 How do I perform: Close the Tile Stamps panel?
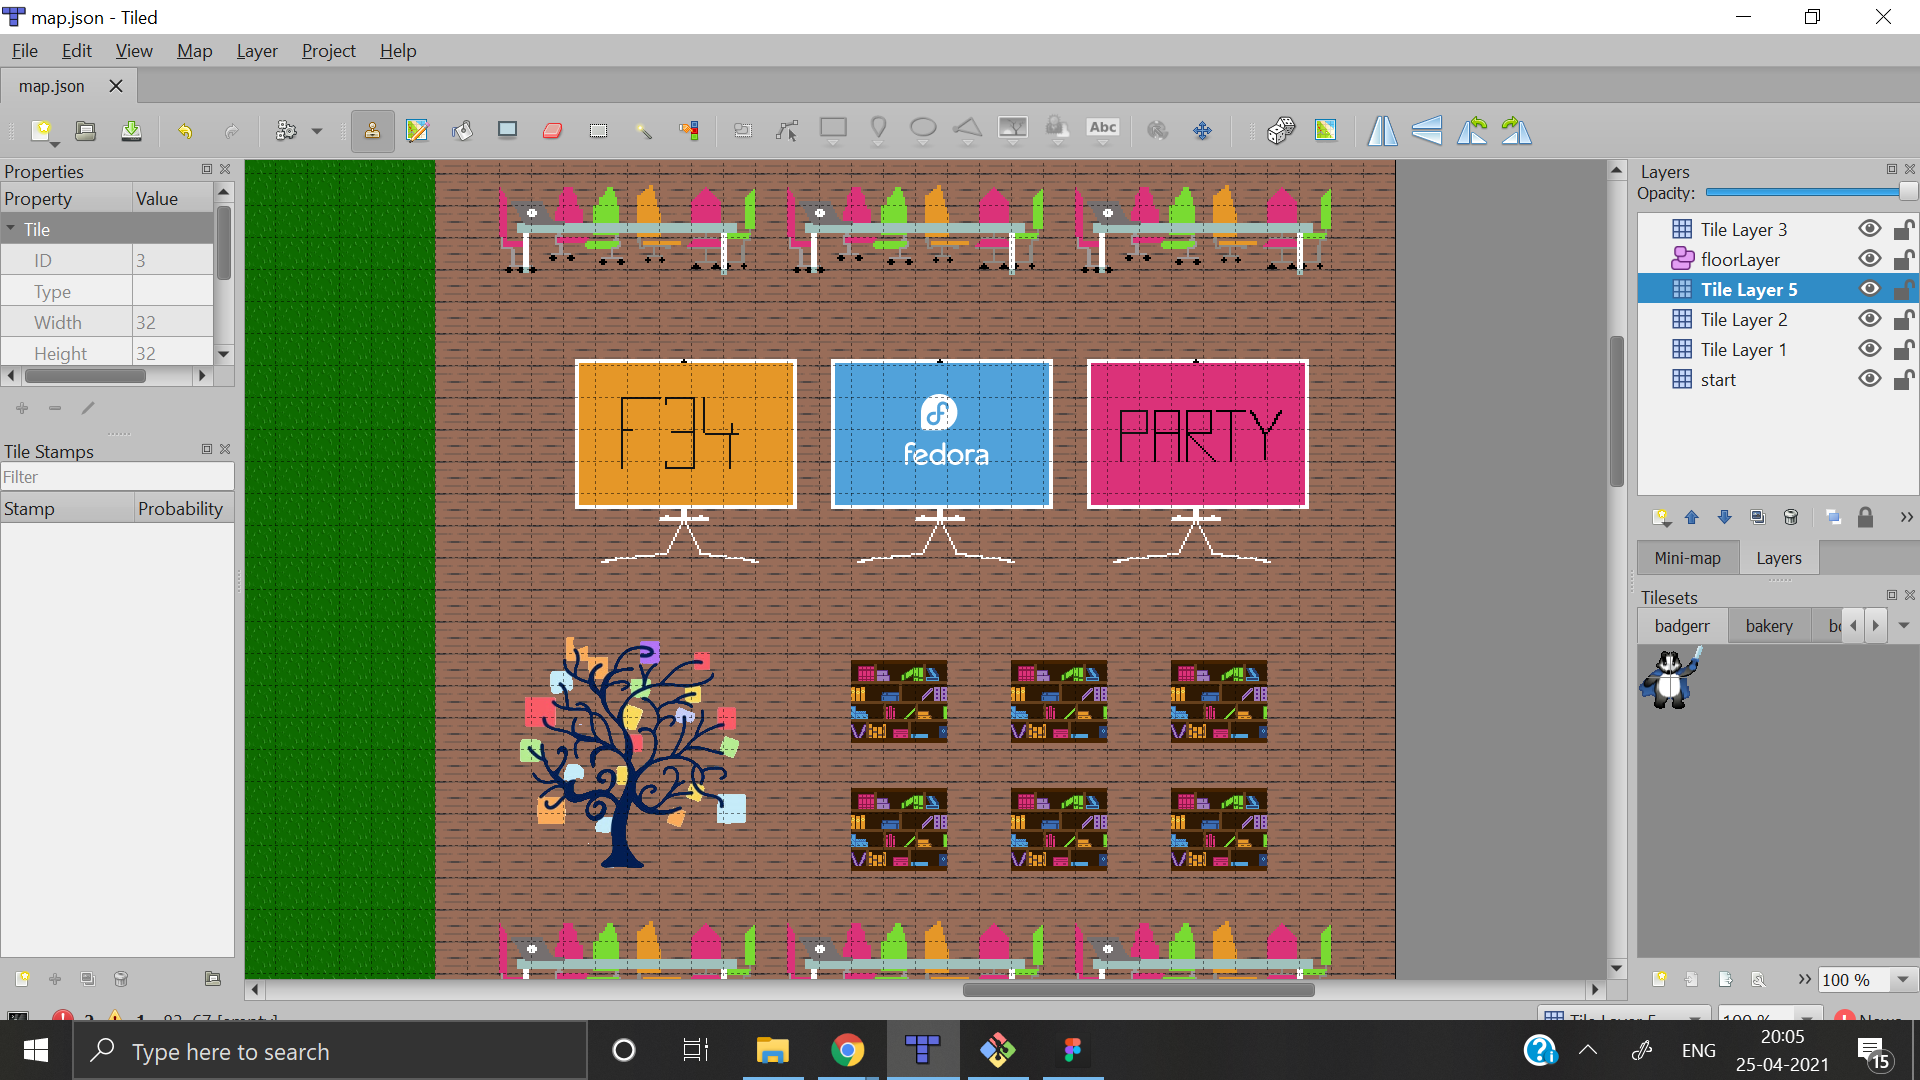tap(225, 449)
